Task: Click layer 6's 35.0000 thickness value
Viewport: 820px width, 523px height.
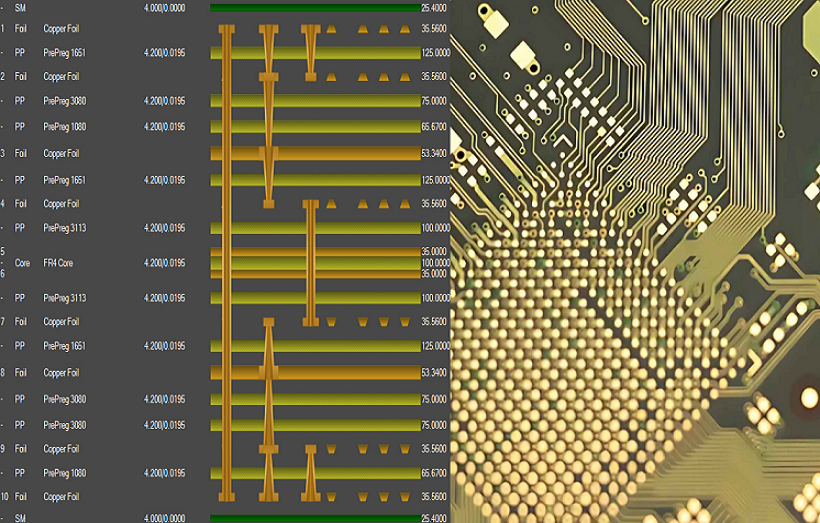Action: pyautogui.click(x=434, y=274)
